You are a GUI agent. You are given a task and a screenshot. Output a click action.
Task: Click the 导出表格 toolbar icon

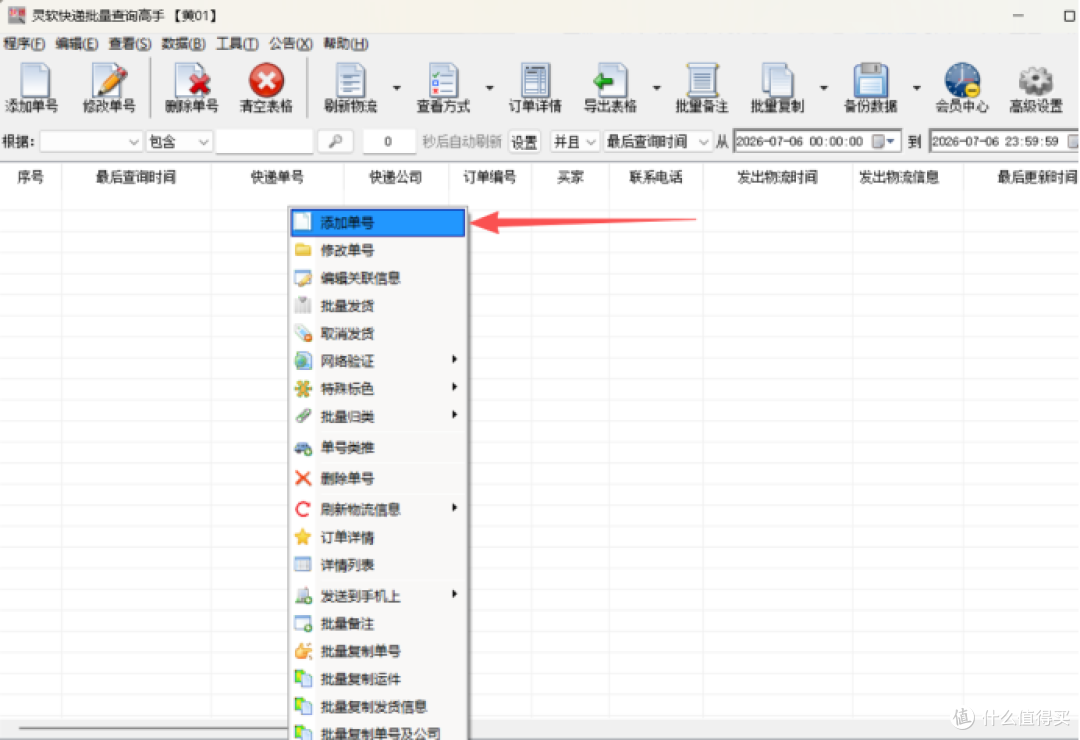pos(610,88)
